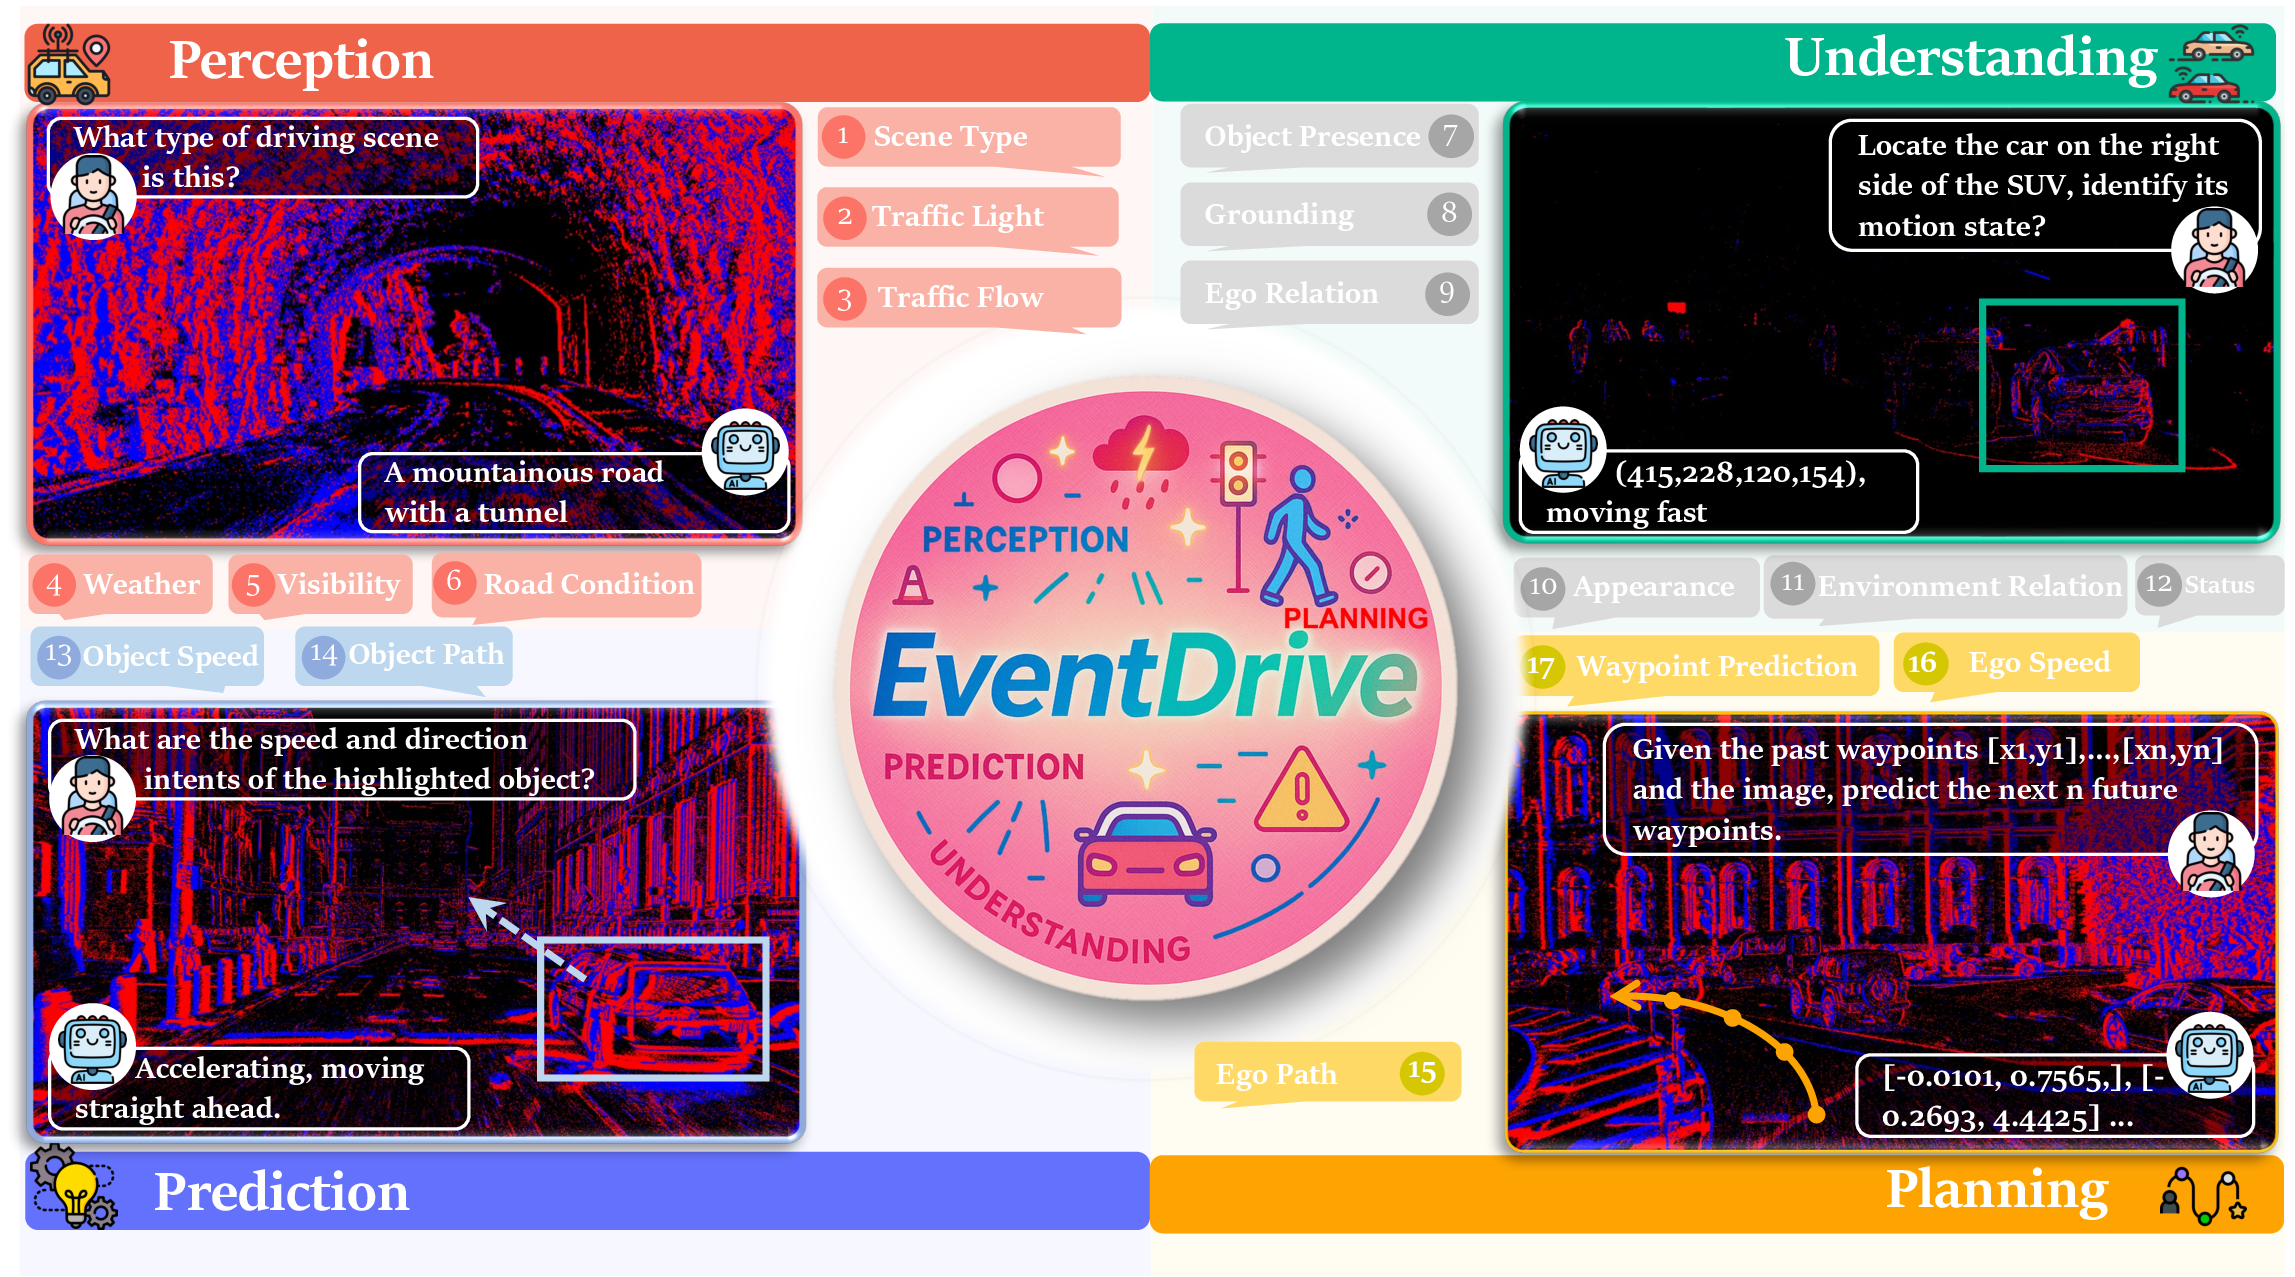Click 'Locate the car on the right' question

[2044, 186]
